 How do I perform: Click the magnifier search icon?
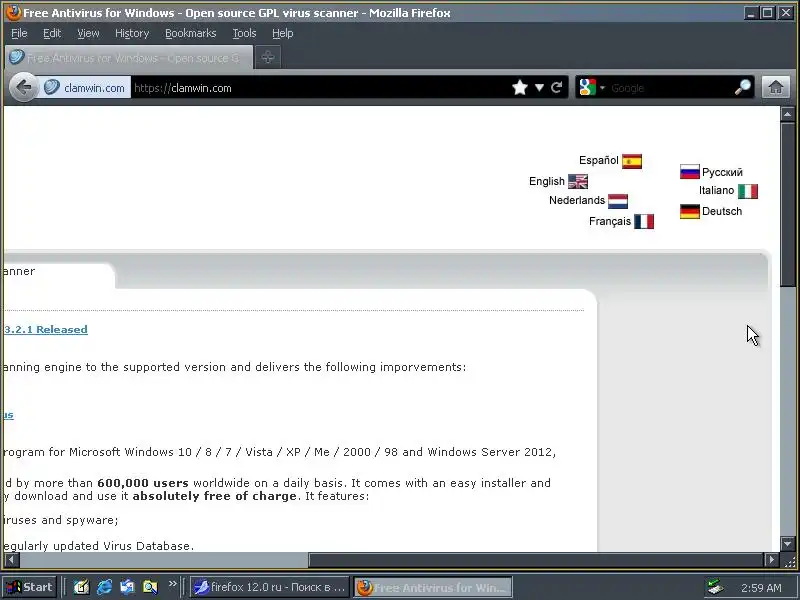[x=742, y=88]
